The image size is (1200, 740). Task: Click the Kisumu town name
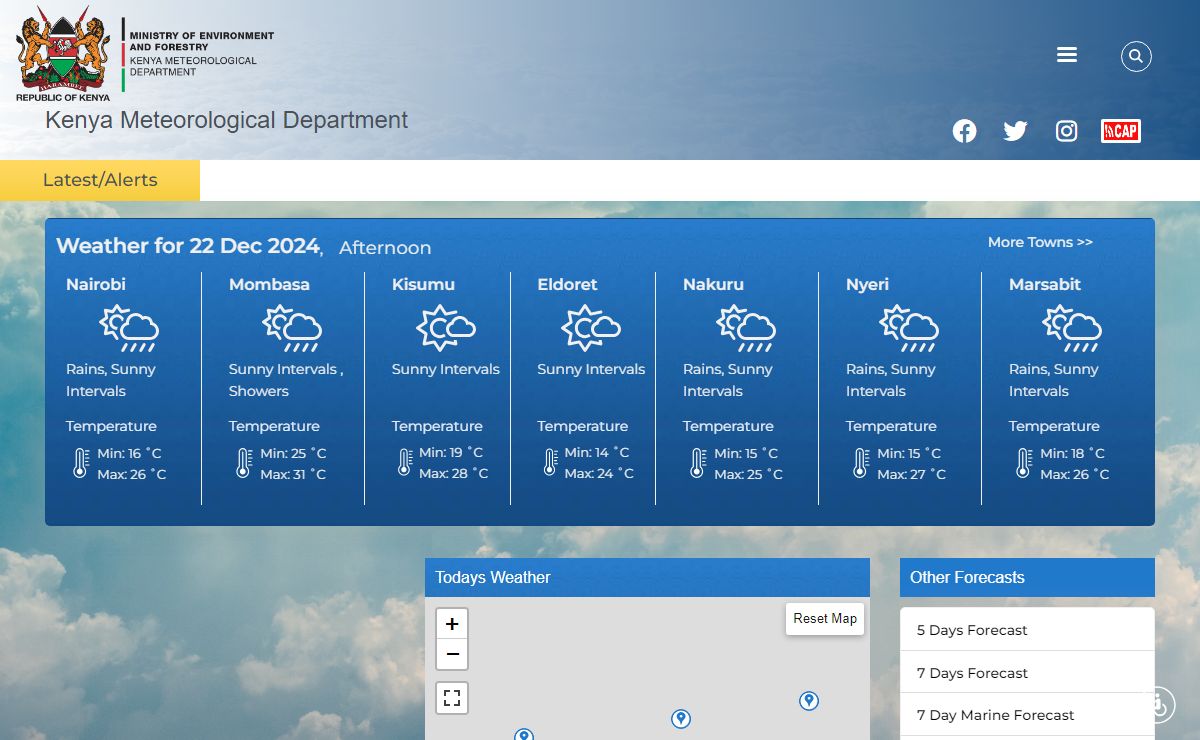pyautogui.click(x=423, y=284)
